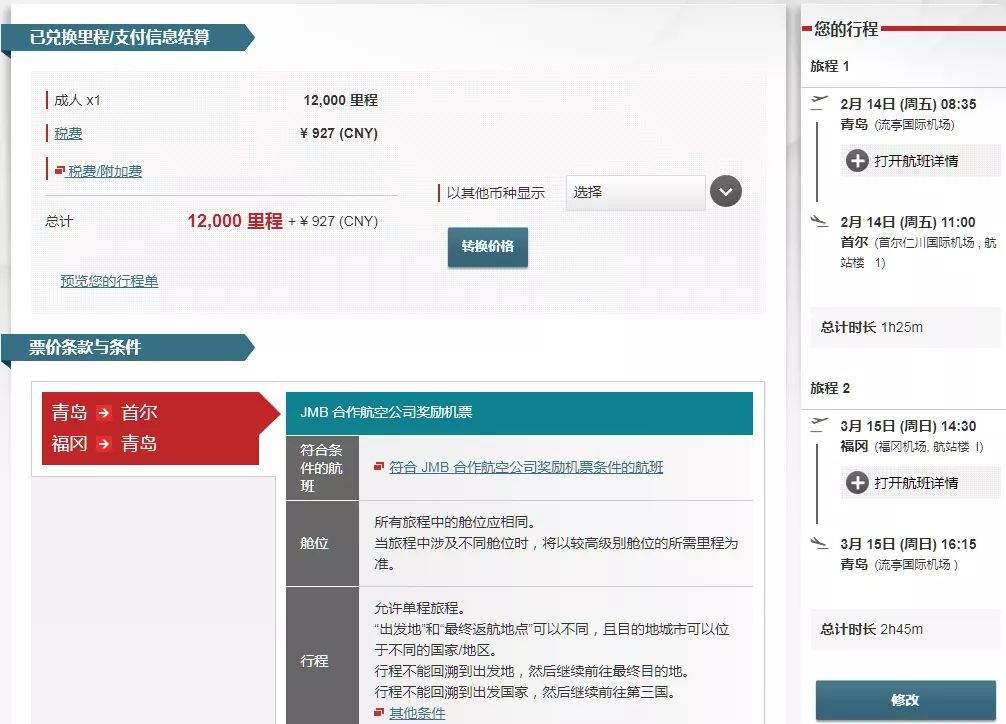This screenshot has height=724, width=1006.
Task: Click the arrow icon between 青岛 and 首尔
Action: click(x=103, y=413)
